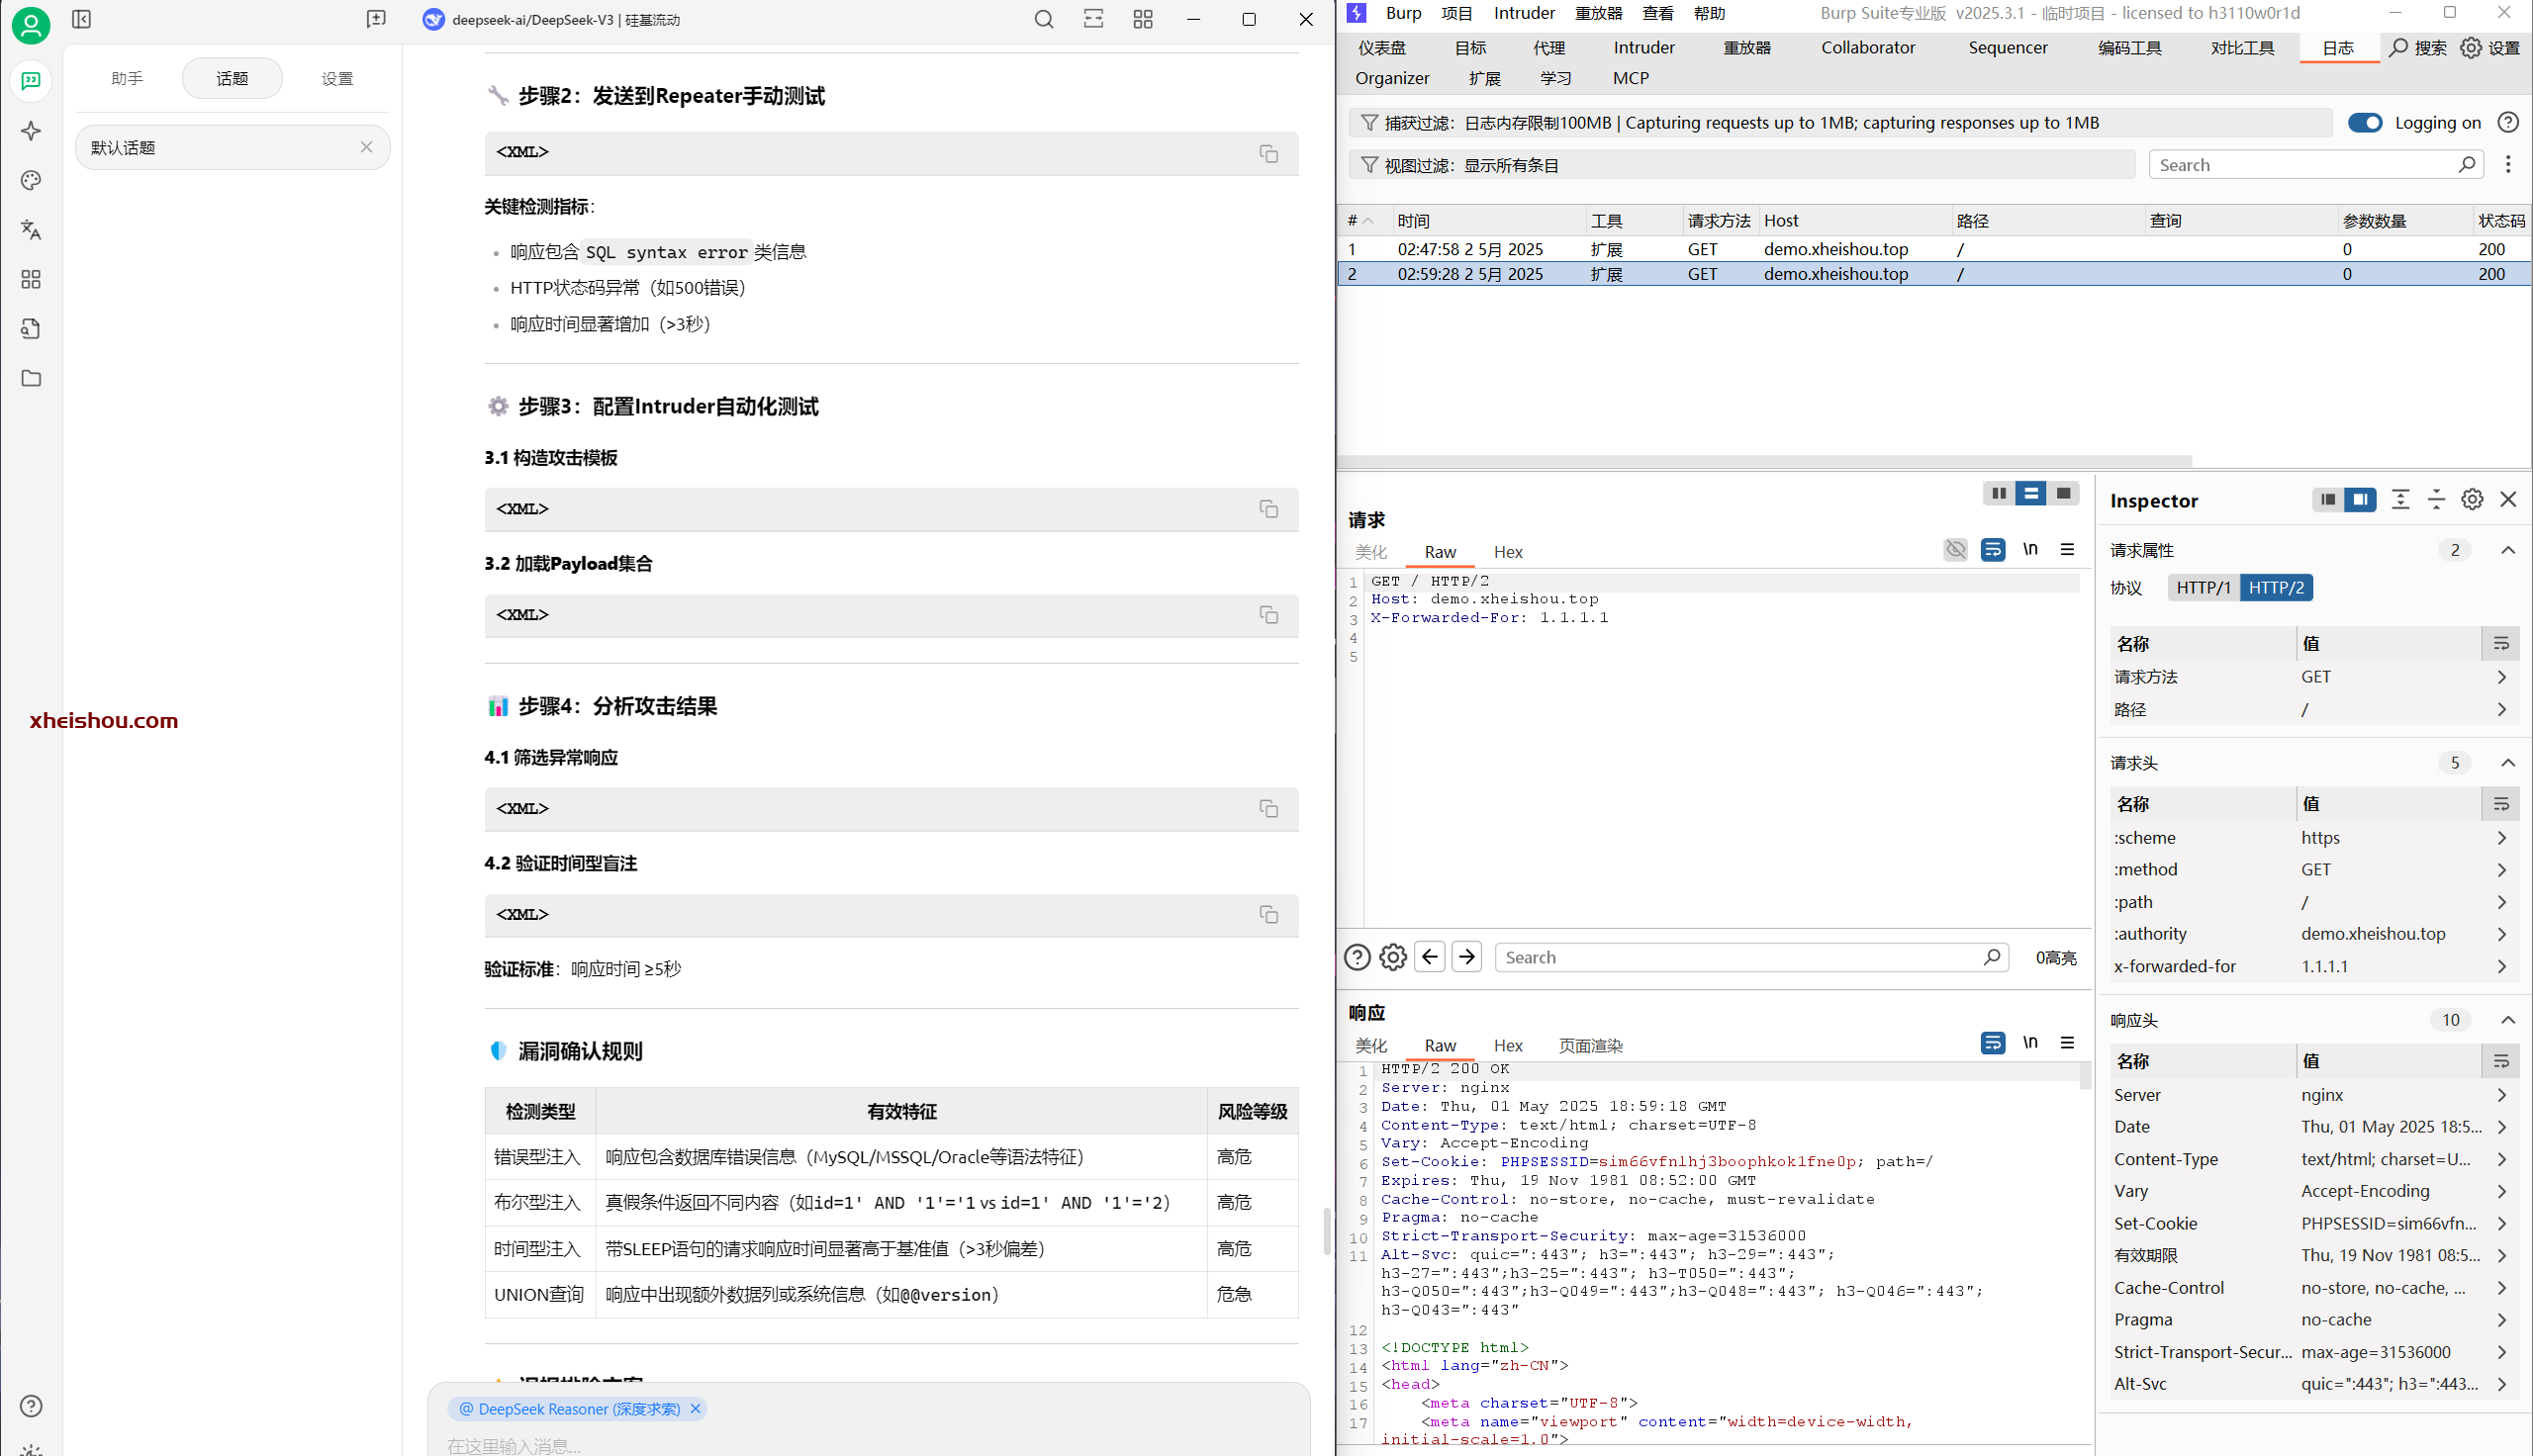
Task: Click the logger Search input field
Action: point(2315,165)
